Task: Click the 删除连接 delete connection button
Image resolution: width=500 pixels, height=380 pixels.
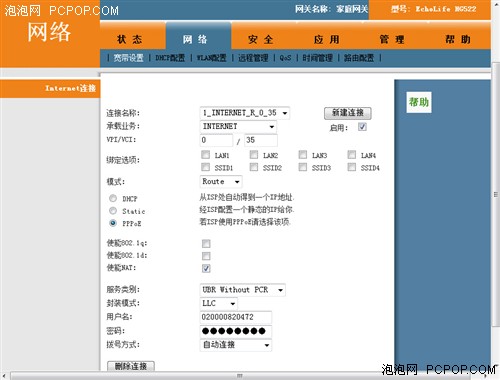Action: tap(131, 366)
